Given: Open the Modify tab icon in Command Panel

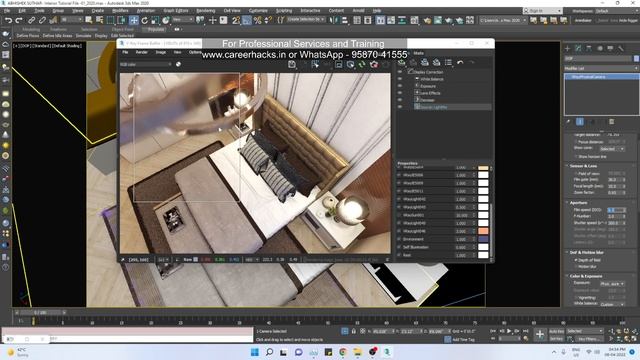Looking at the screenshot, I should coord(578,48).
